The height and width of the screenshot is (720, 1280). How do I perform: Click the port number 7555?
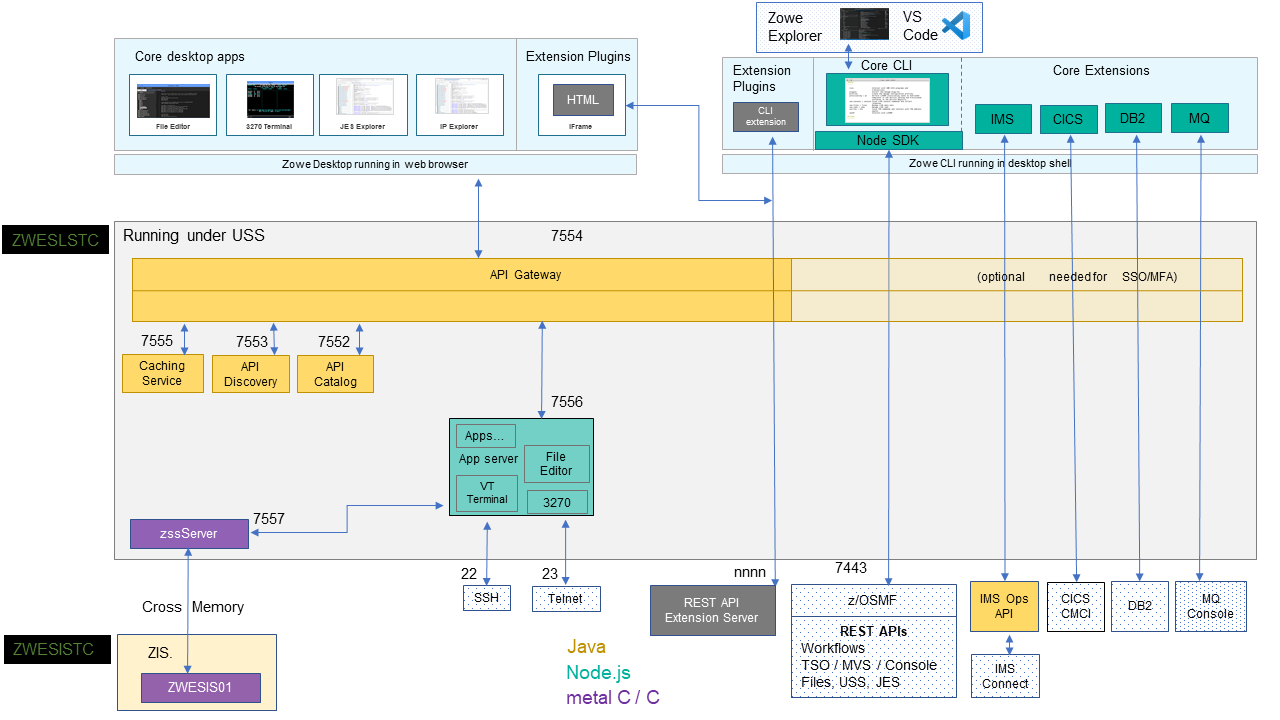[x=157, y=341]
